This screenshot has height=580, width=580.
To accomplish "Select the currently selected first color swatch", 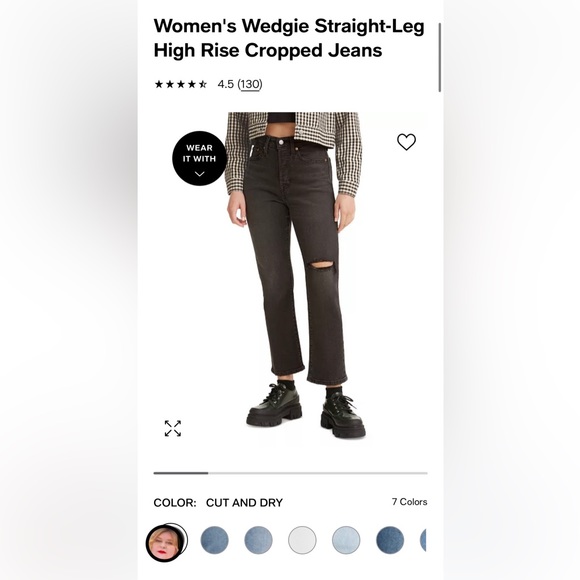I will [166, 542].
